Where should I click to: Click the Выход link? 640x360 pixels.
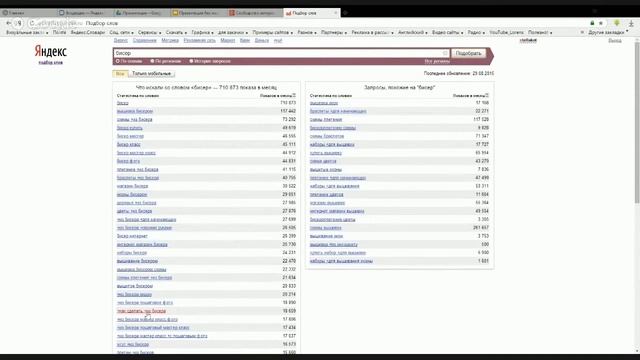pyautogui.click(x=615, y=40)
